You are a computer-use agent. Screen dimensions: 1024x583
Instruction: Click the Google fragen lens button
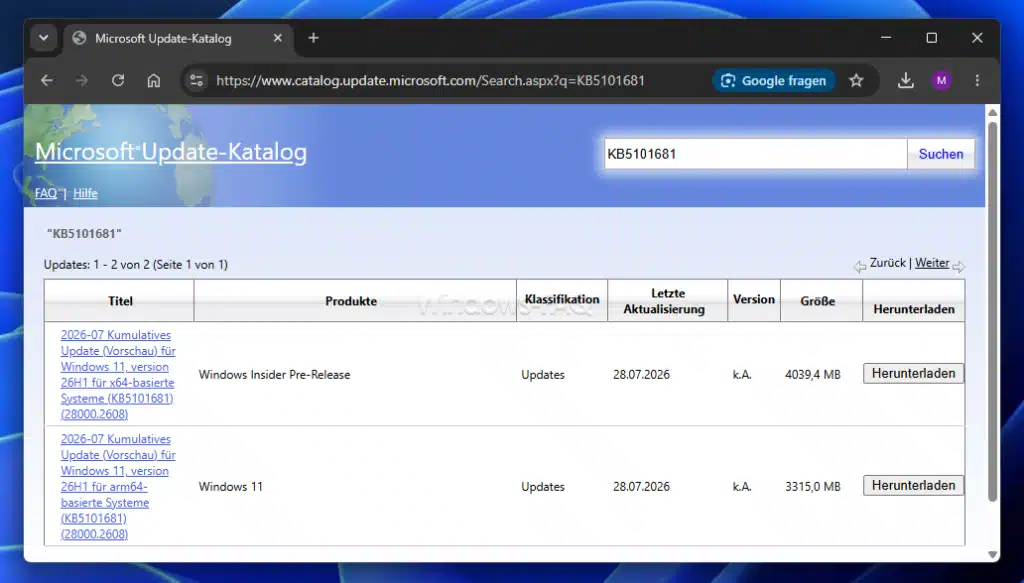coord(773,80)
